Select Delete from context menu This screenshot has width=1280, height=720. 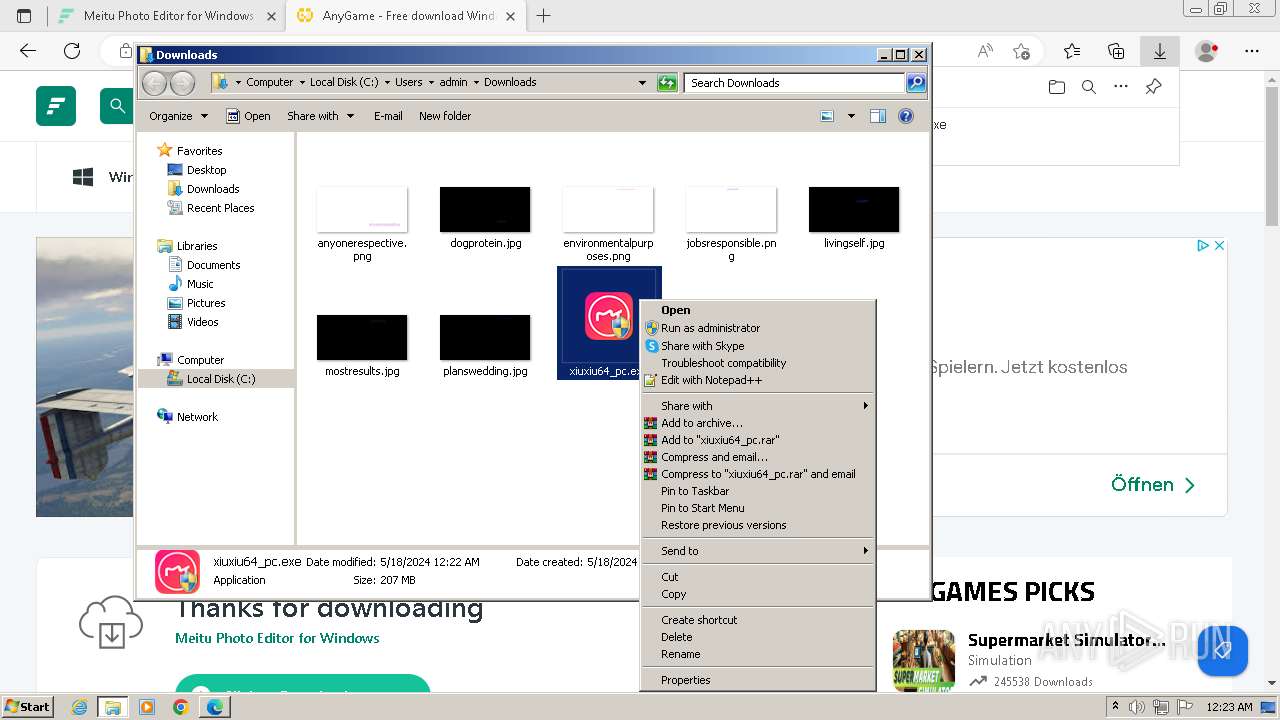click(x=757, y=637)
